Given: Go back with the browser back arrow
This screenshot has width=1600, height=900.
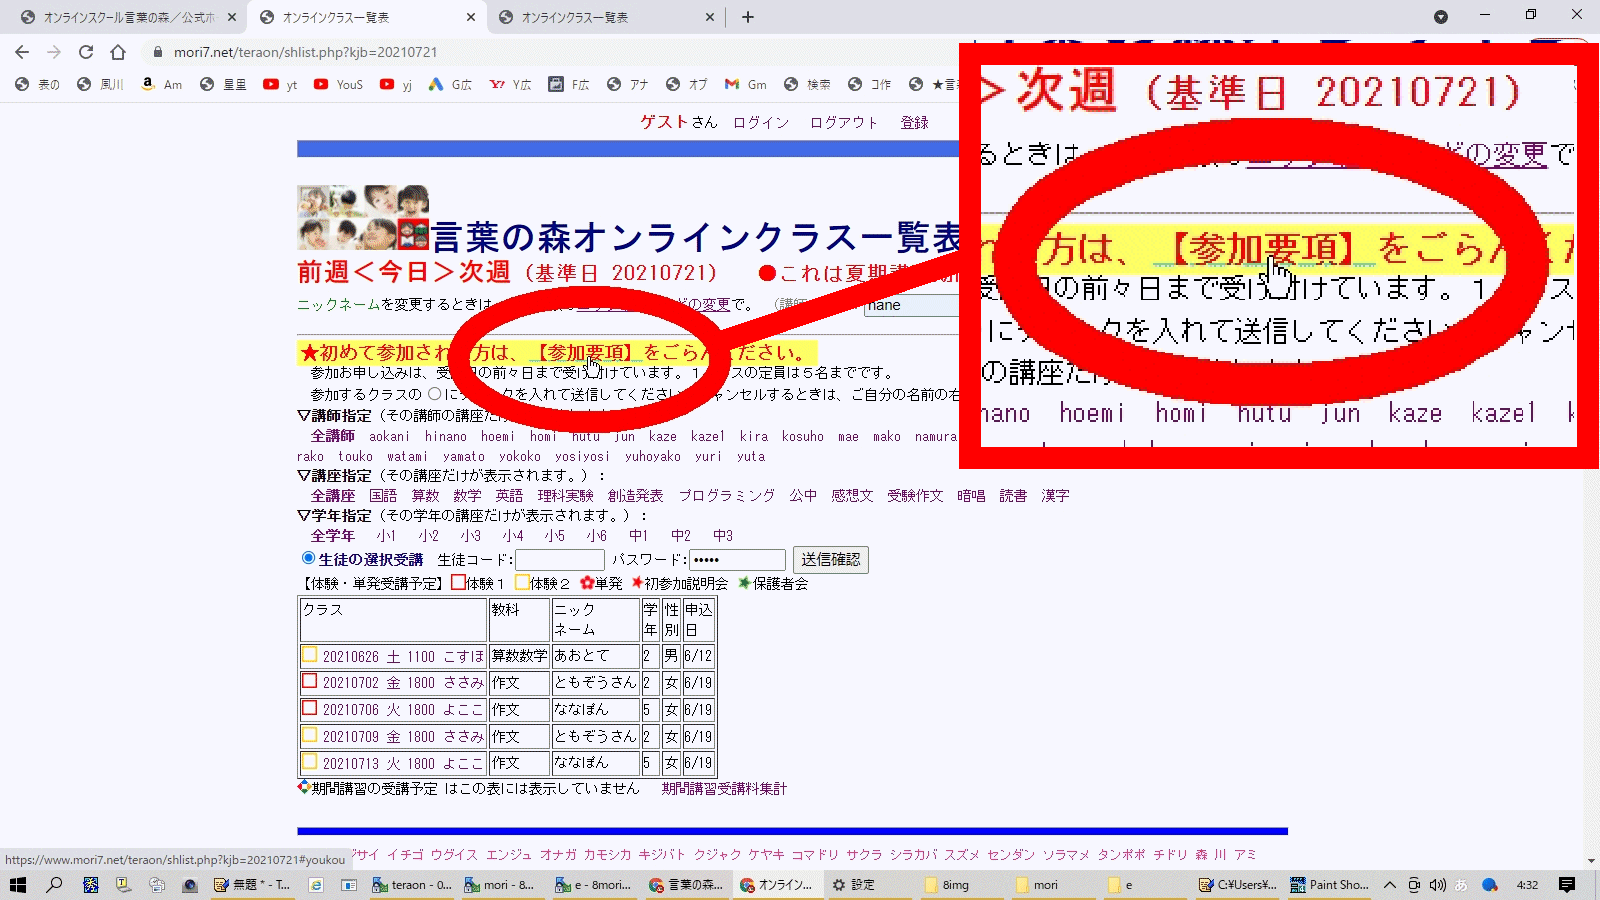Looking at the screenshot, I should (x=22, y=52).
